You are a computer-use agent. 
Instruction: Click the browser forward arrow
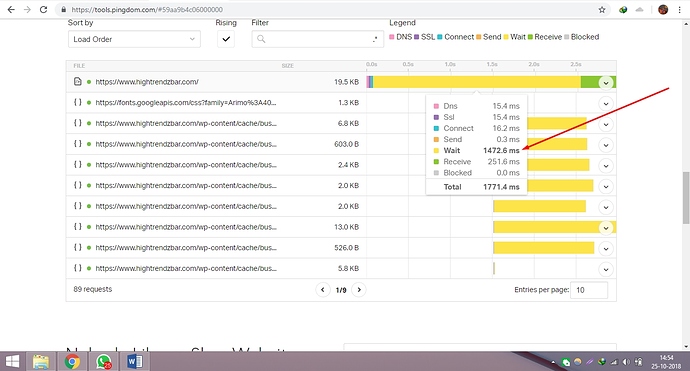coord(27,10)
